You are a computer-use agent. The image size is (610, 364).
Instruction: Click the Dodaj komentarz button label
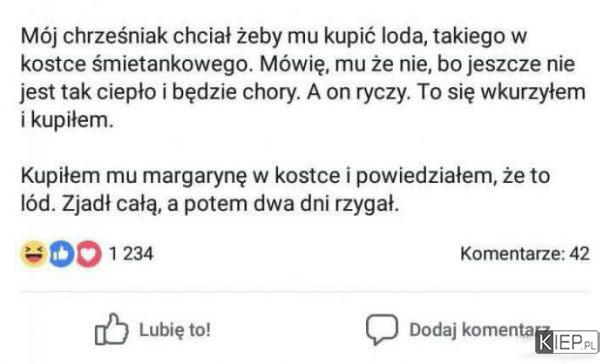click(x=480, y=330)
